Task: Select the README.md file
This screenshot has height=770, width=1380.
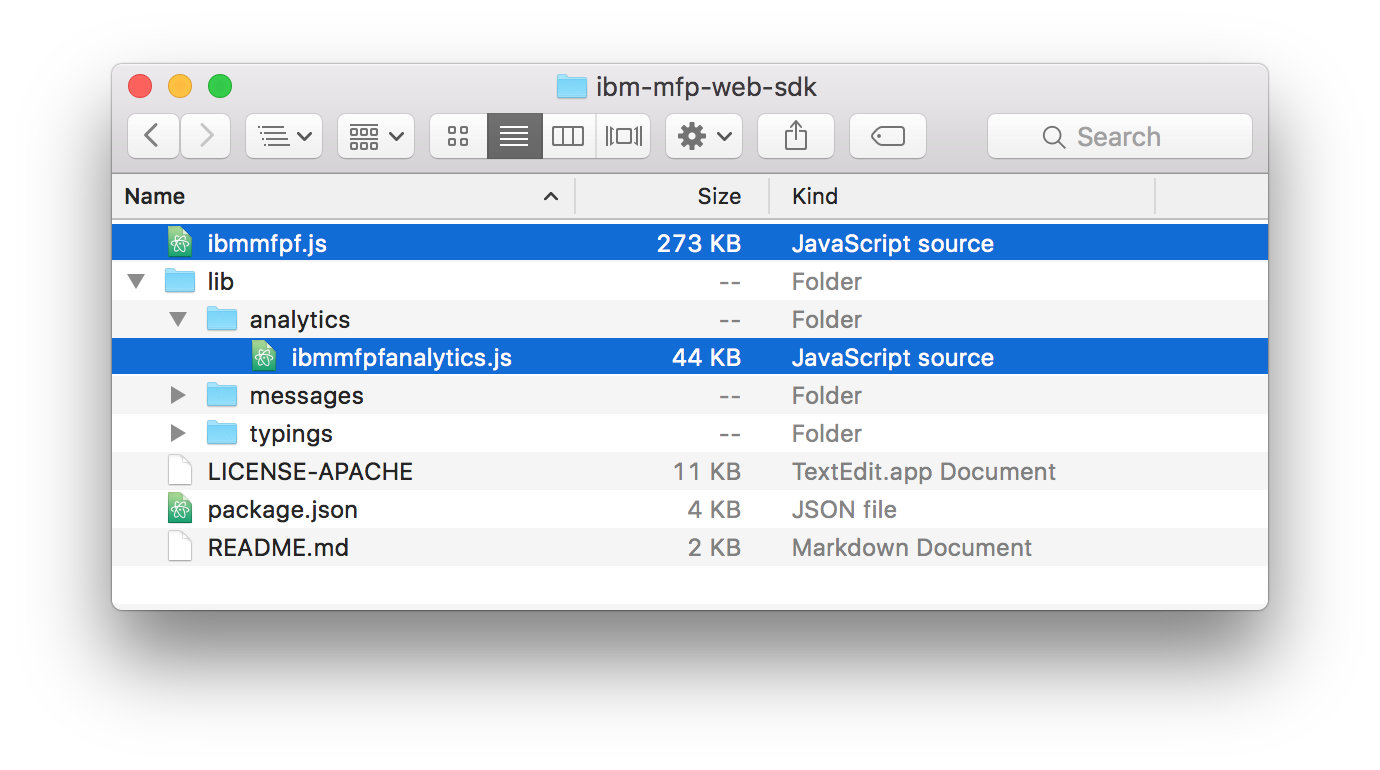Action: 278,548
